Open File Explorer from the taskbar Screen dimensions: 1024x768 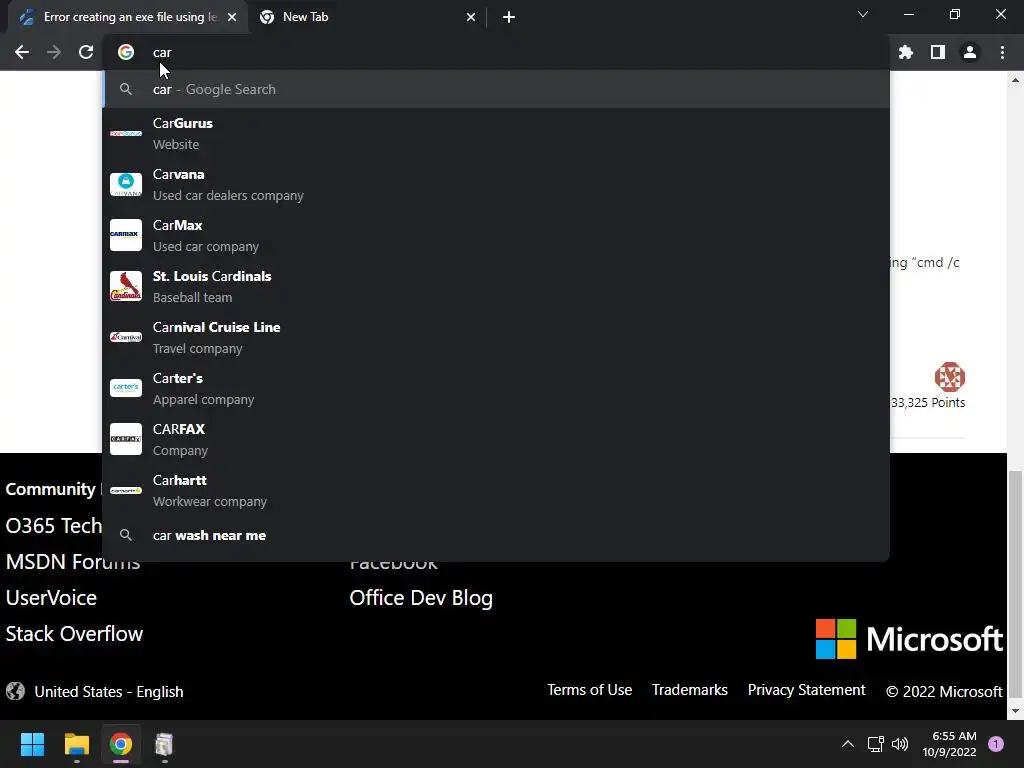click(x=76, y=744)
